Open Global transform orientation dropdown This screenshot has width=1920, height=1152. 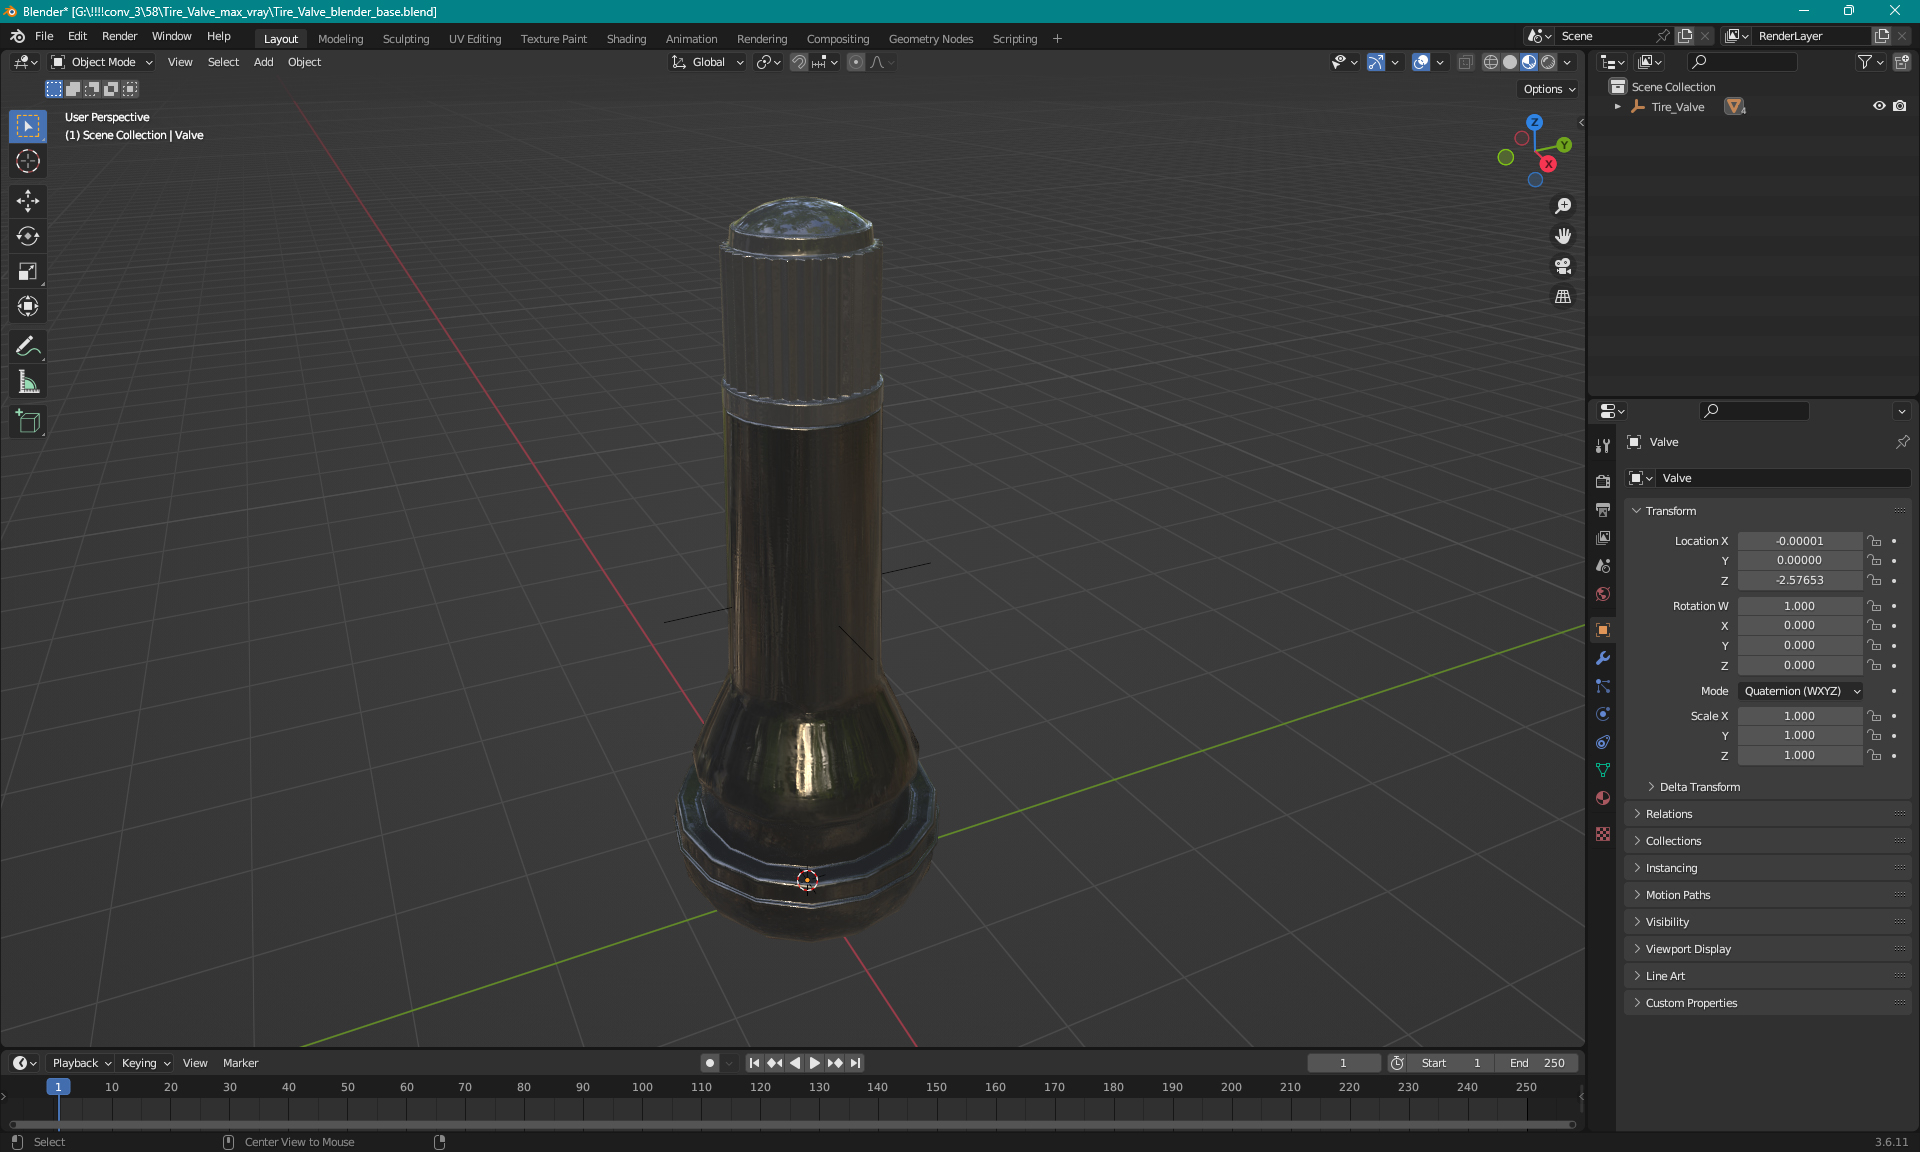[707, 62]
